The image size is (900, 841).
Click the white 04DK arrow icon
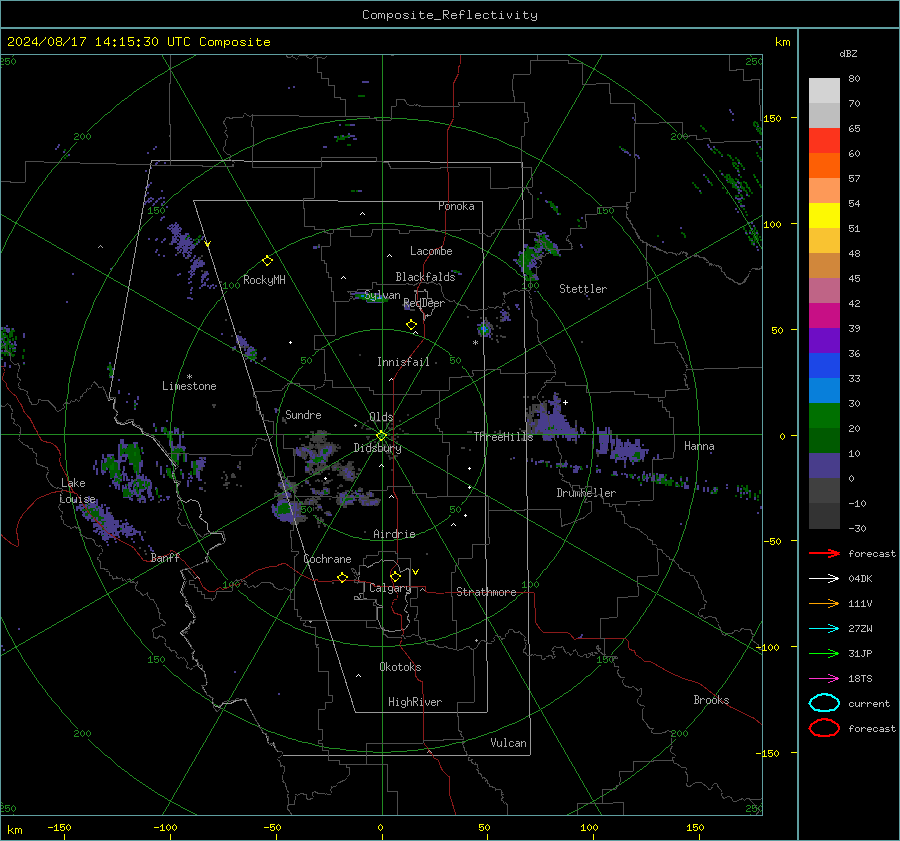824,578
